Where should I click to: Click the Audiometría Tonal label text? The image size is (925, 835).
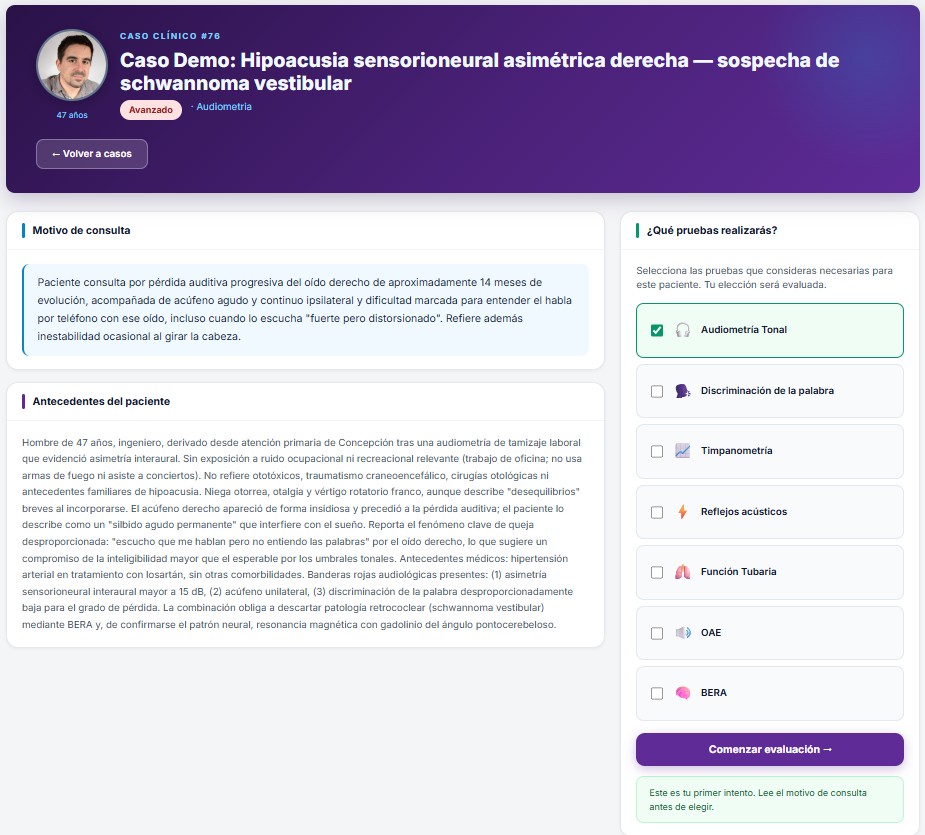pos(743,330)
